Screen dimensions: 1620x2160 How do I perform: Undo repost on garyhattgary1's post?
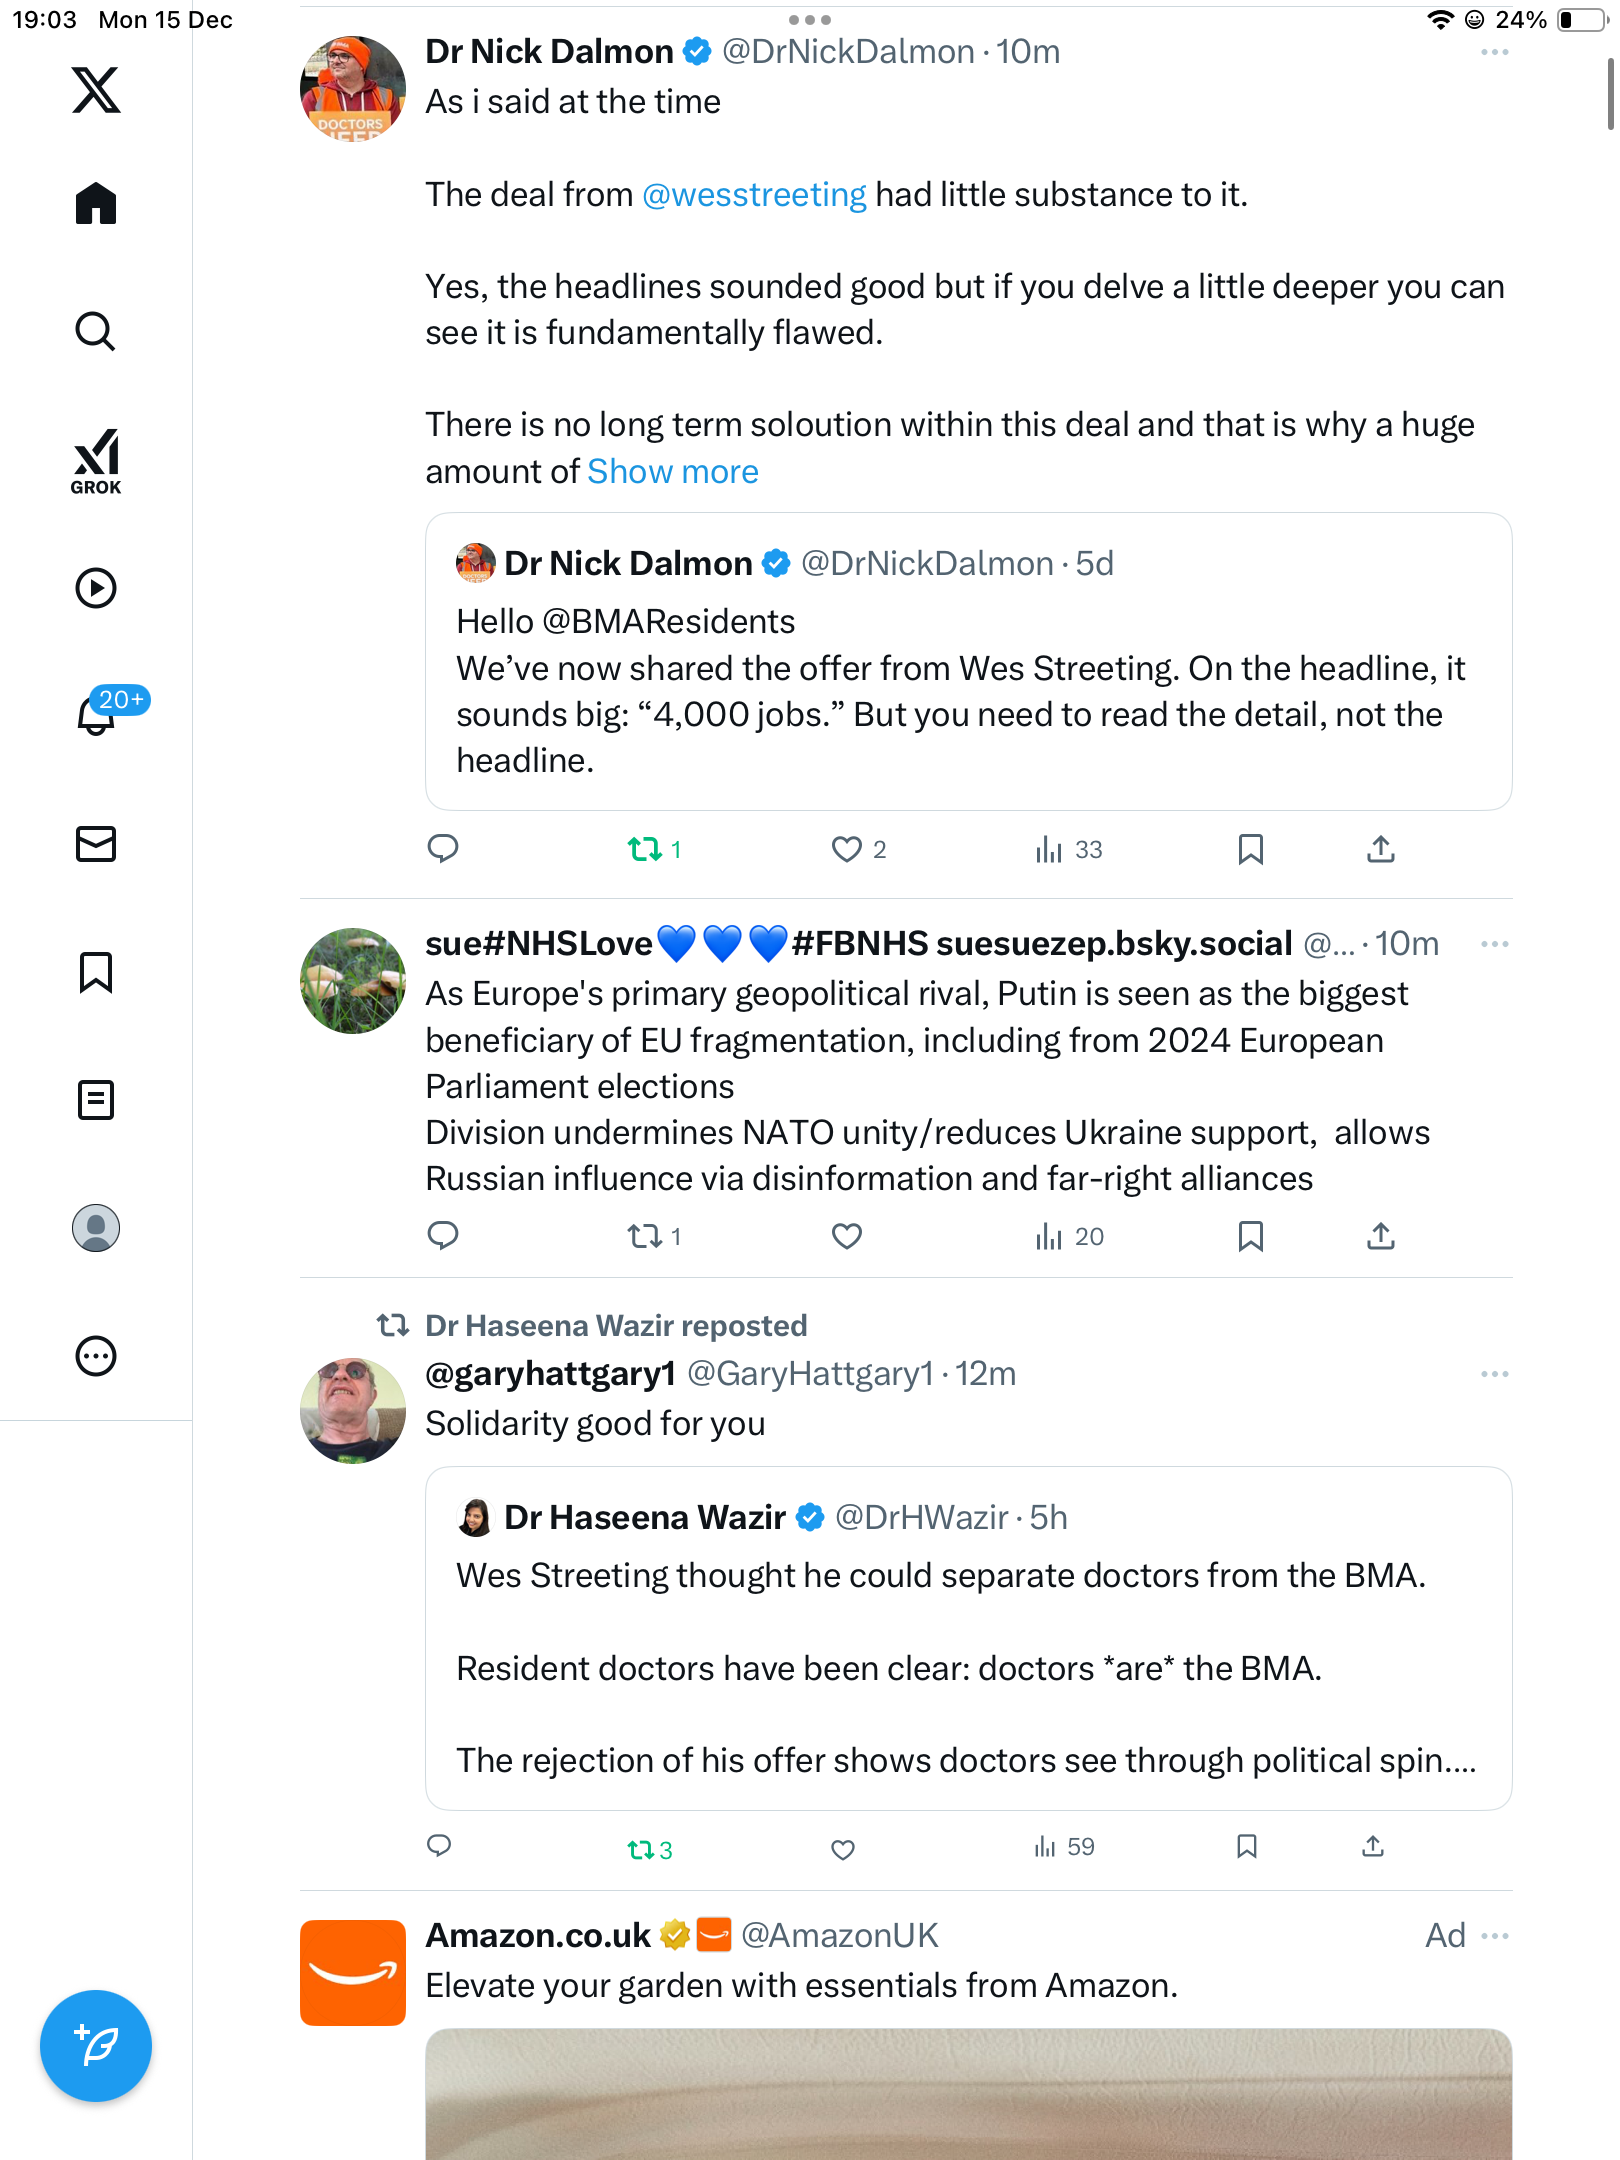click(x=641, y=1849)
